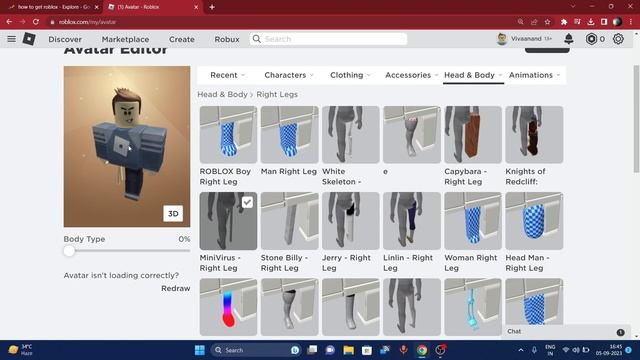640x360 pixels.
Task: Bookmark this page with the star icon
Action: pyautogui.click(x=547, y=22)
